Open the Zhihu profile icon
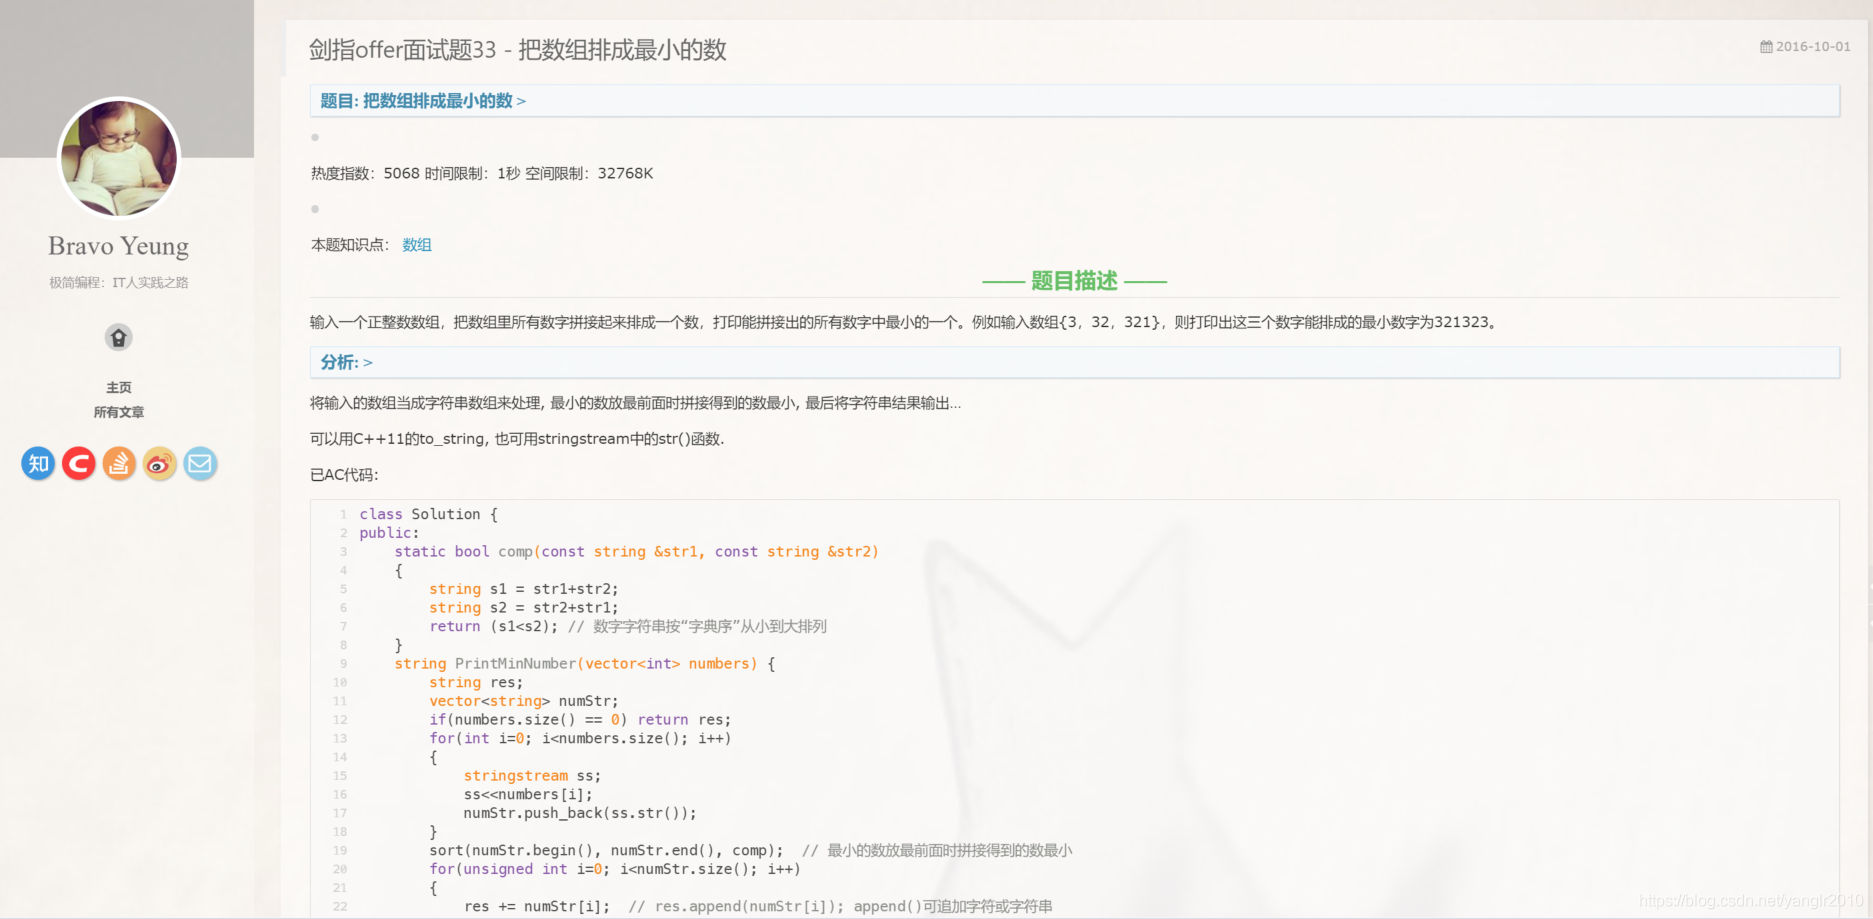 (37, 463)
